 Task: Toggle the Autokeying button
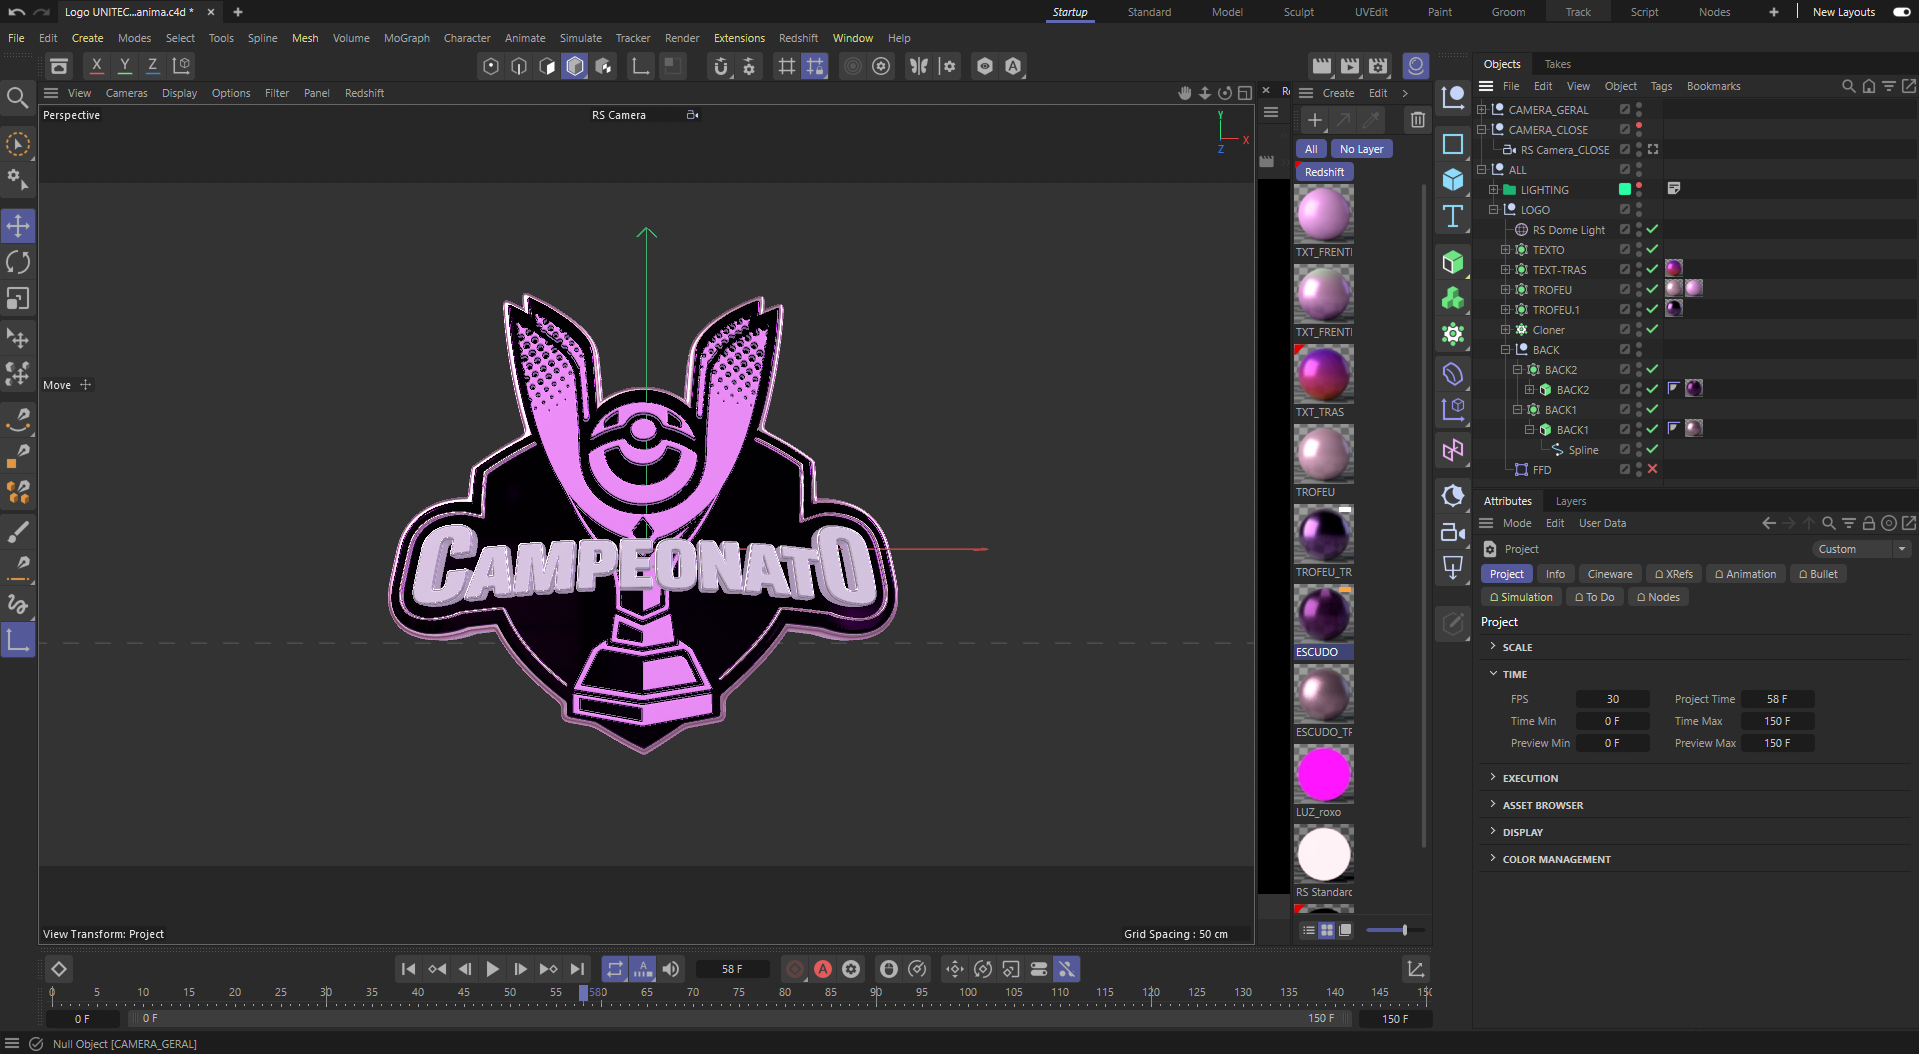pos(823,969)
